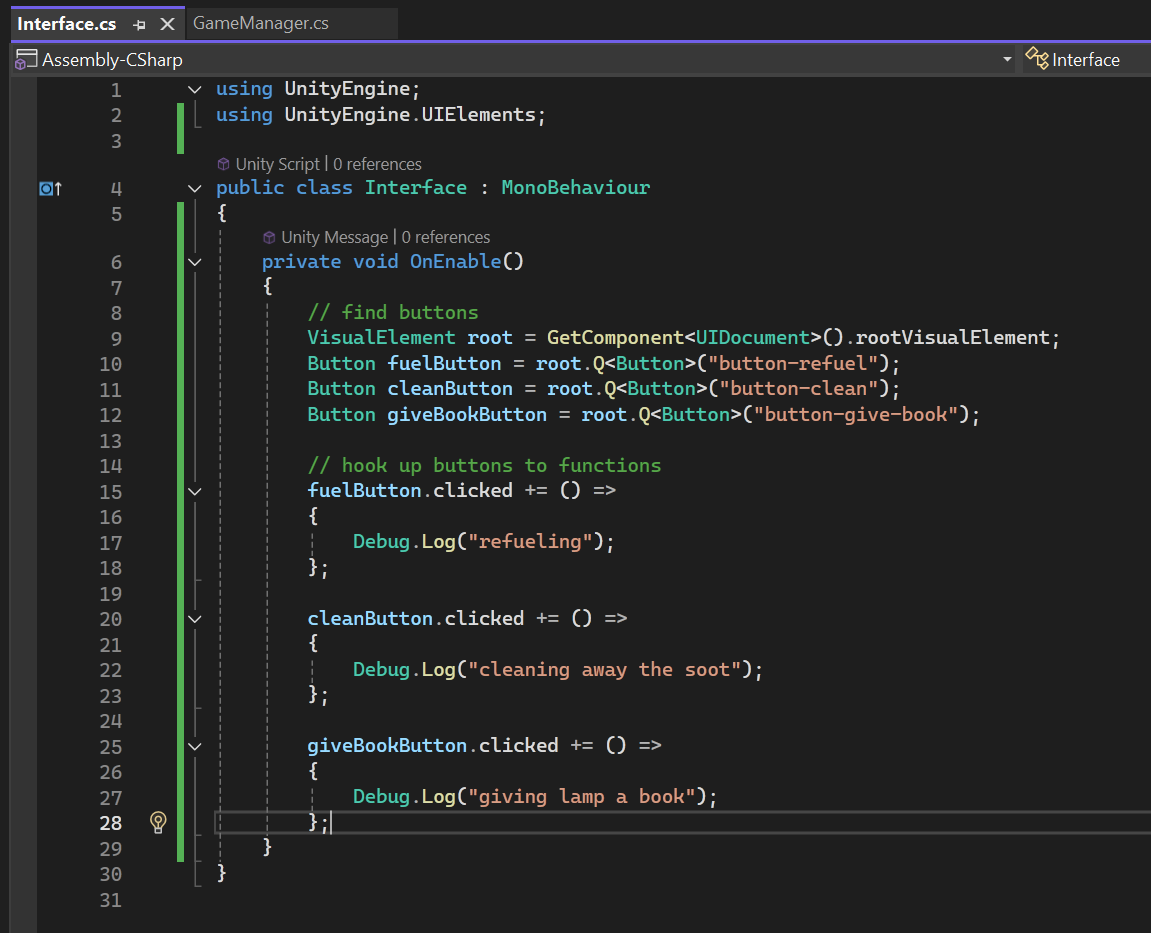Click the Unity Message CodeLens label

(x=335, y=237)
